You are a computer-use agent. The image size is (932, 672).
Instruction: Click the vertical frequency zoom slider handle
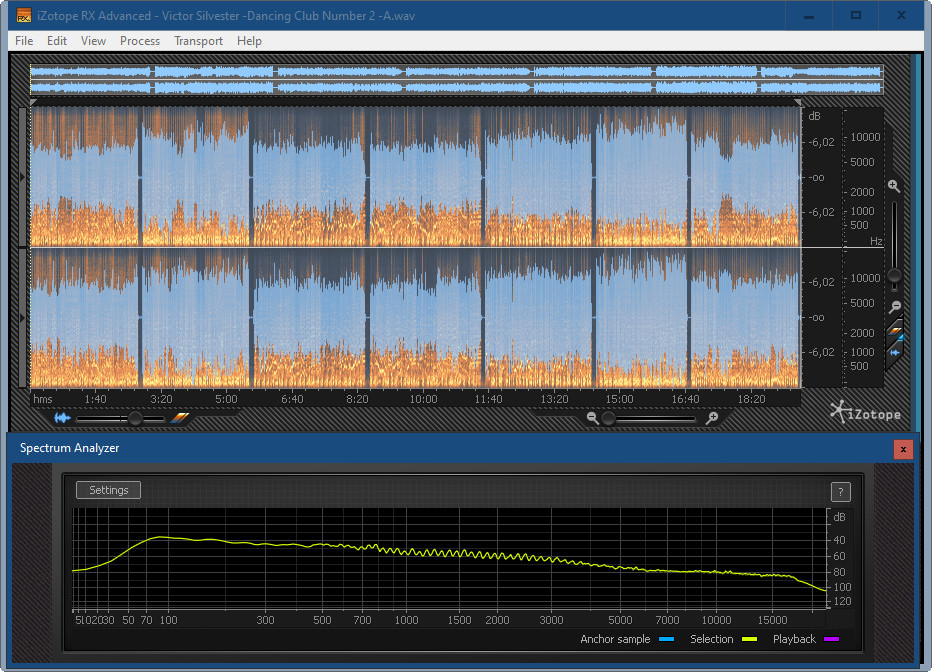pyautogui.click(x=895, y=275)
